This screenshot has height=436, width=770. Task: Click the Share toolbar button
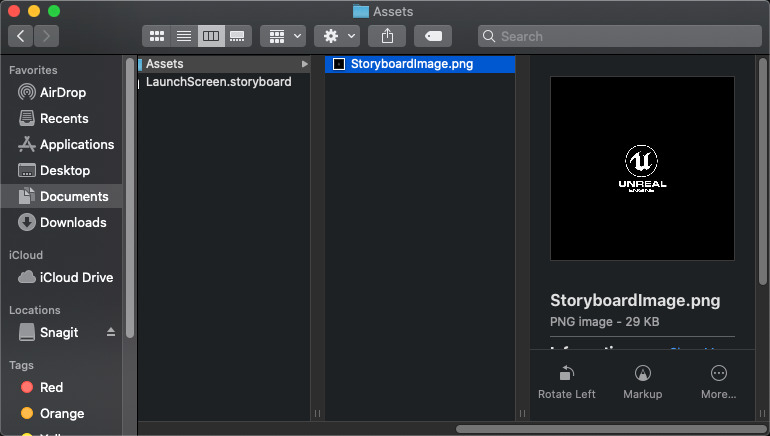point(387,36)
